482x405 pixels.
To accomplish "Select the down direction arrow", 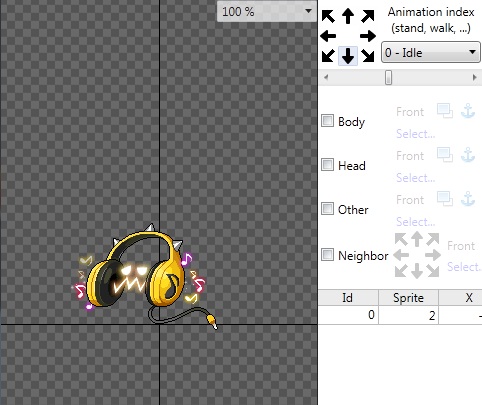I will pyautogui.click(x=348, y=56).
